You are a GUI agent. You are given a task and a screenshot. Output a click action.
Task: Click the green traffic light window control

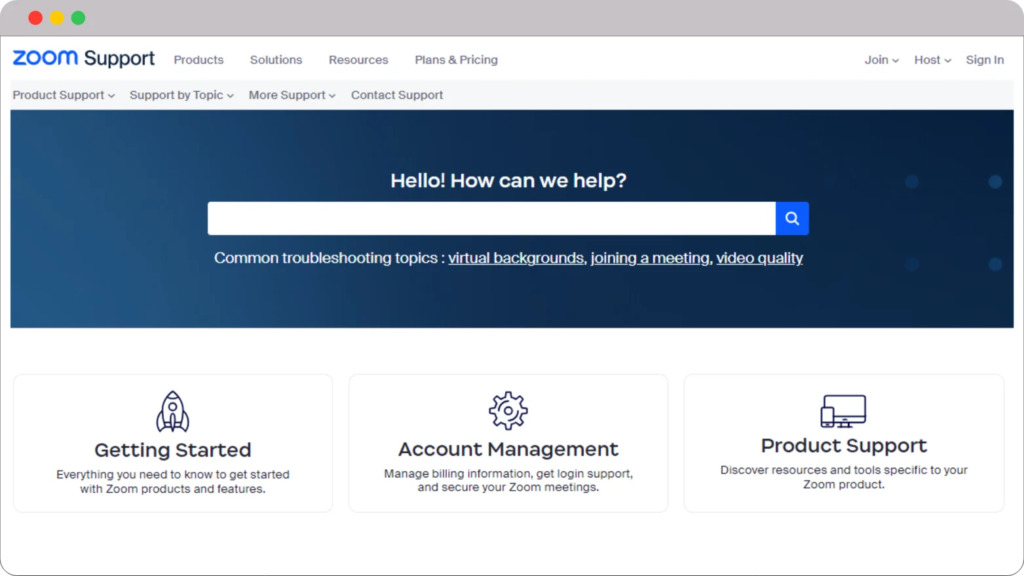[x=78, y=17]
